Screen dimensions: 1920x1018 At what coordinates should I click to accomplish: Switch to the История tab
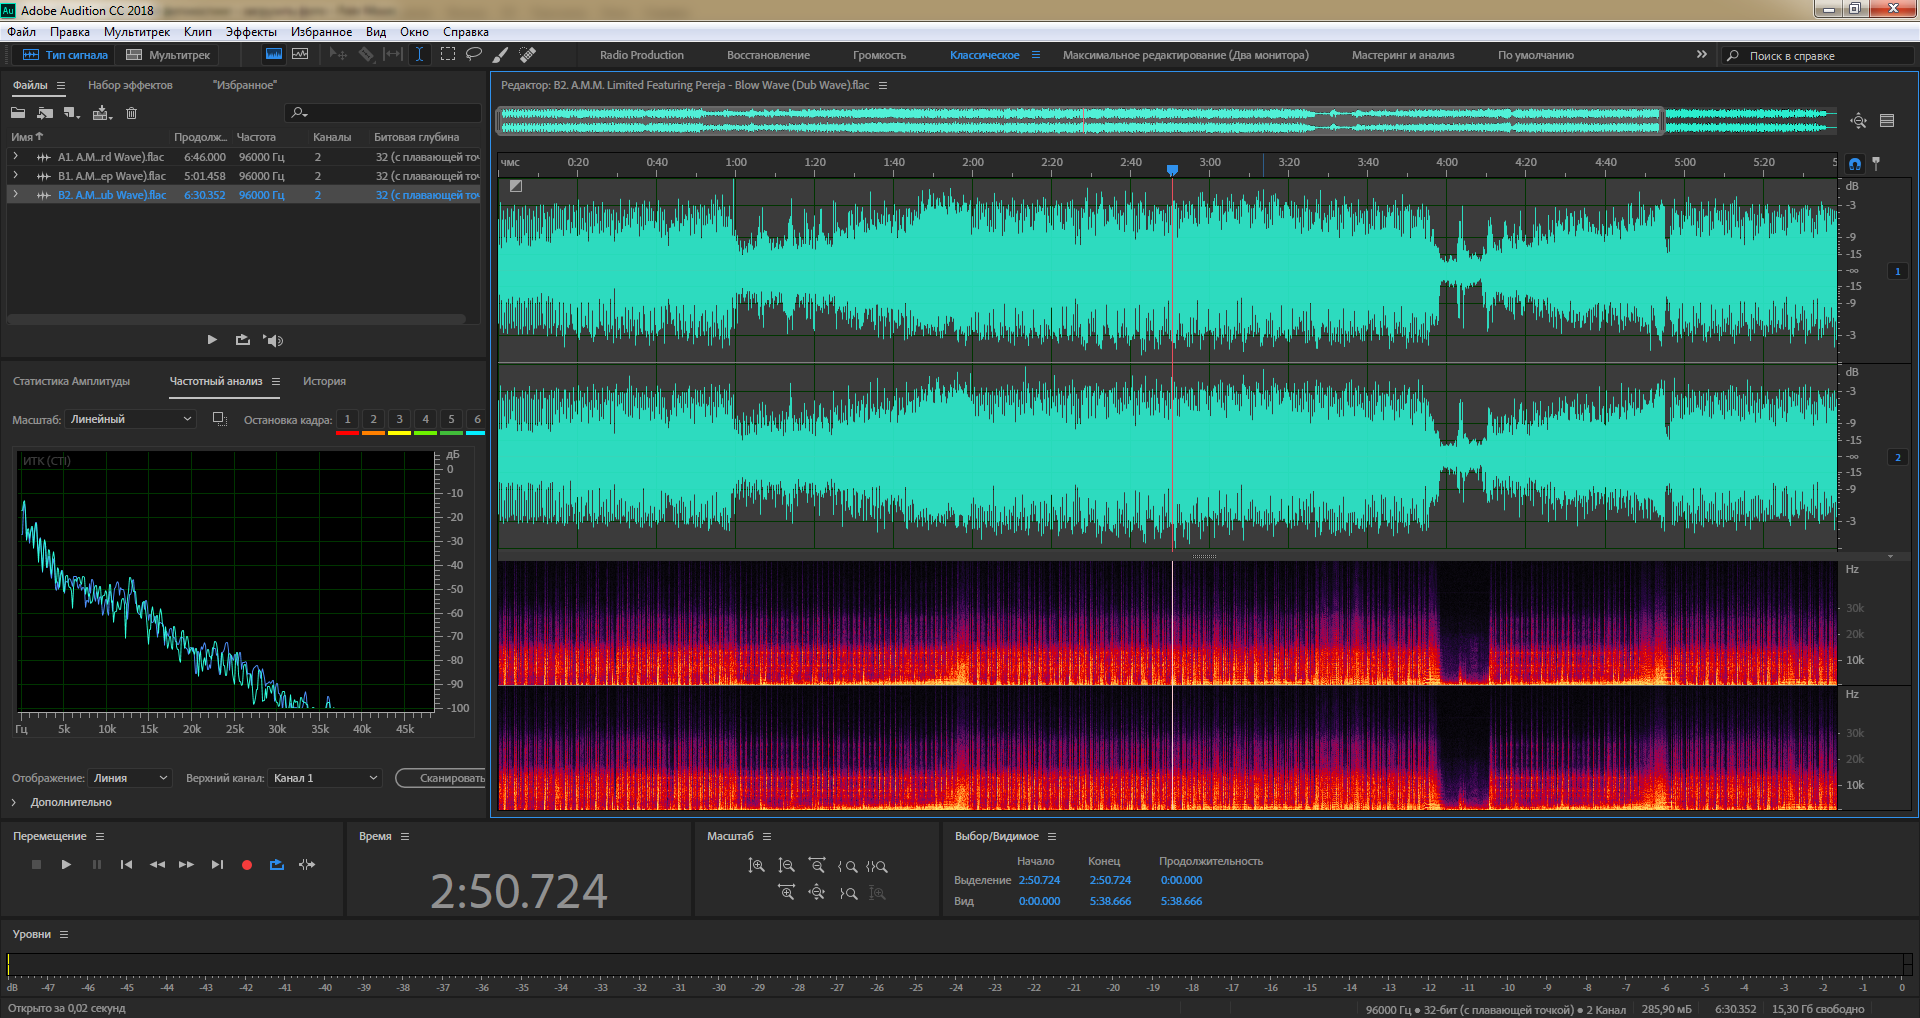click(324, 382)
